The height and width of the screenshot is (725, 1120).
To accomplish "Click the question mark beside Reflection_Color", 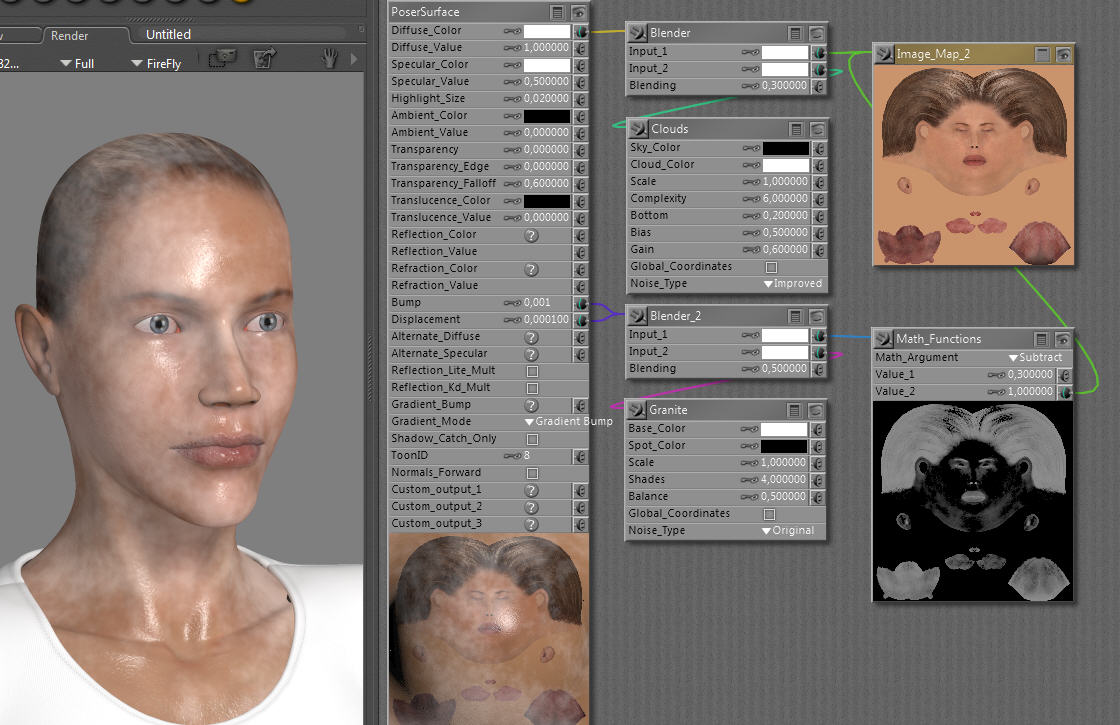I will 531,235.
